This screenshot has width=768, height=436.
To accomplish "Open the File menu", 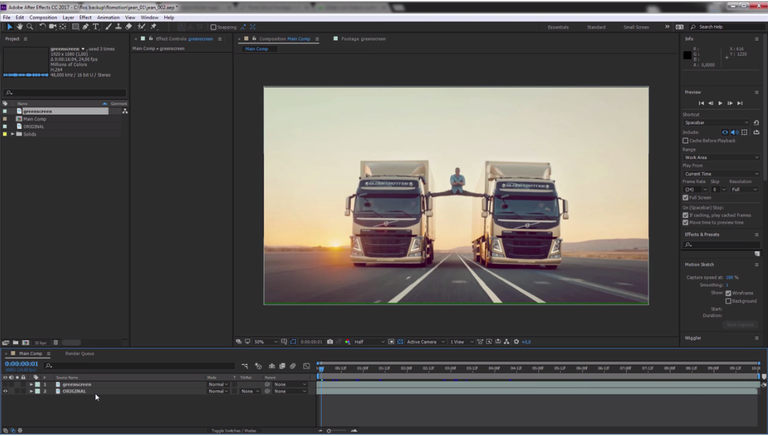I will click(6, 17).
